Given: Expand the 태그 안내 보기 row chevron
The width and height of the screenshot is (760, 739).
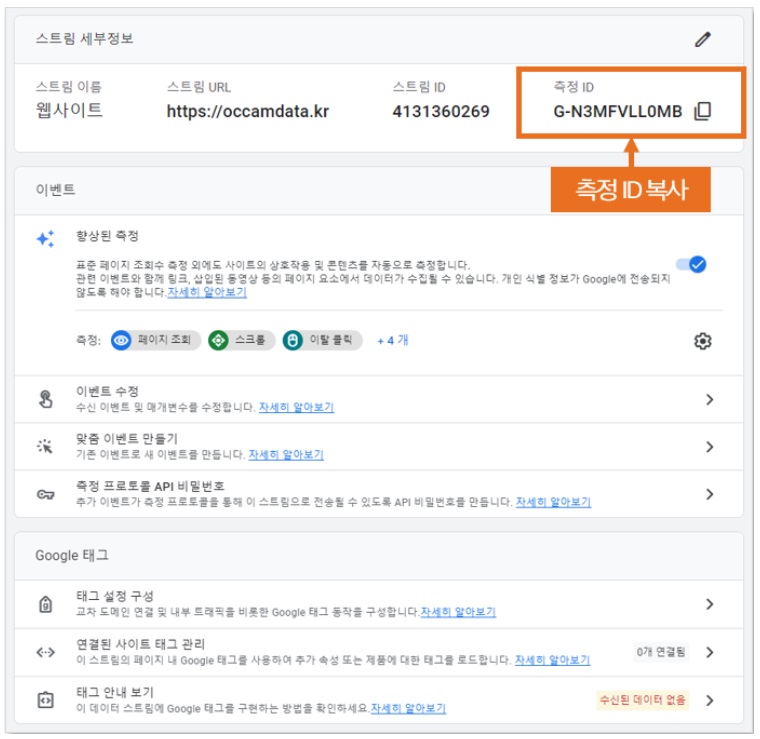Looking at the screenshot, I should (710, 700).
